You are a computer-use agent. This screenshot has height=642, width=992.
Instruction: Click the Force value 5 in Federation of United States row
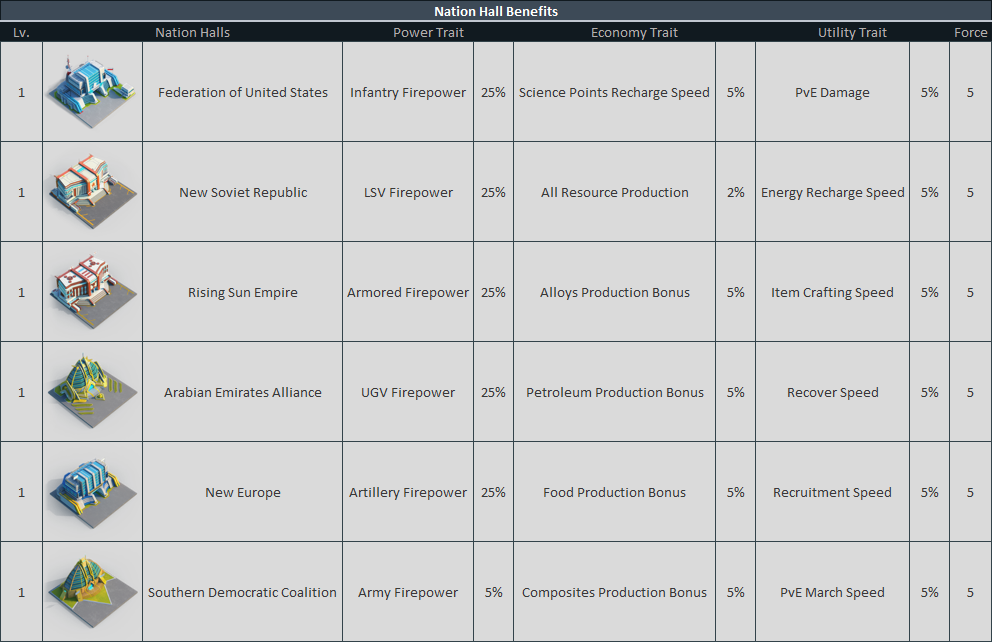(970, 92)
